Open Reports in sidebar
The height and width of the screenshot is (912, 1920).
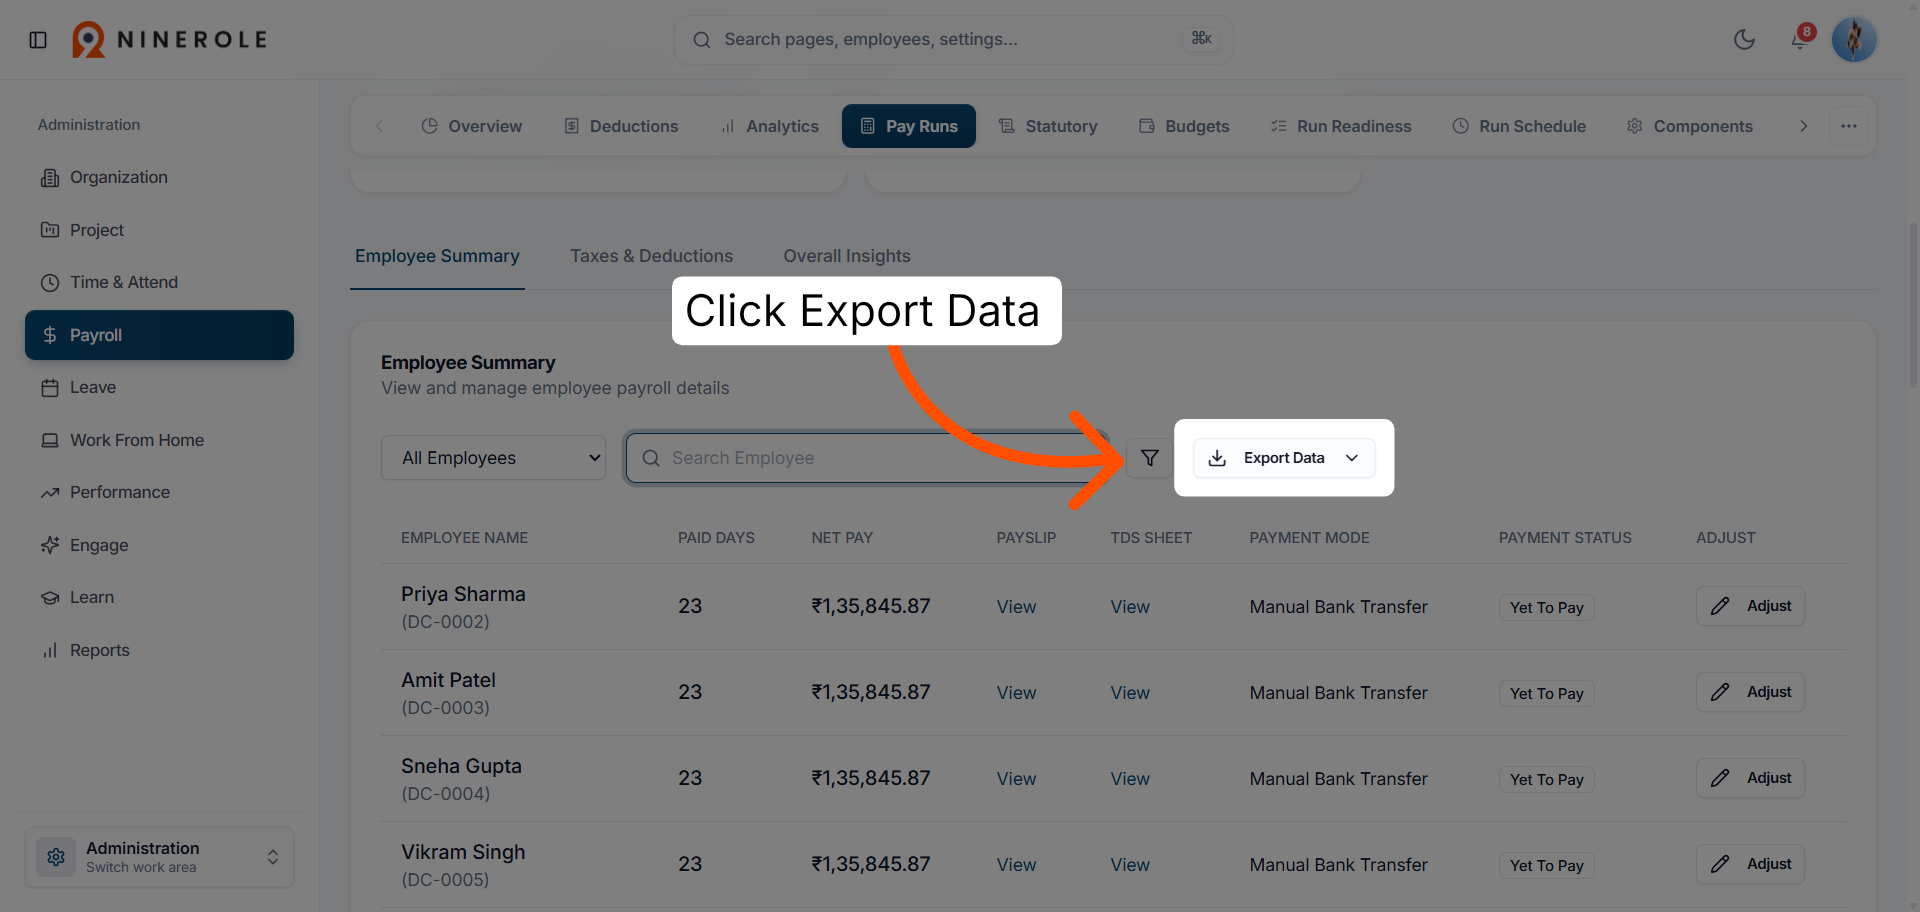click(160, 650)
